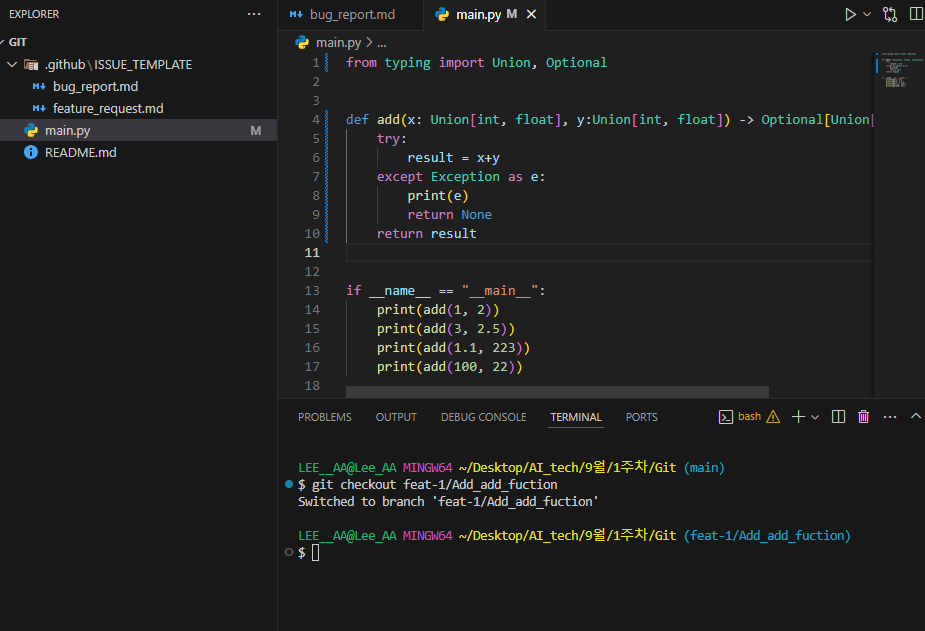Split the terminal panel
The image size is (925, 631).
click(839, 417)
